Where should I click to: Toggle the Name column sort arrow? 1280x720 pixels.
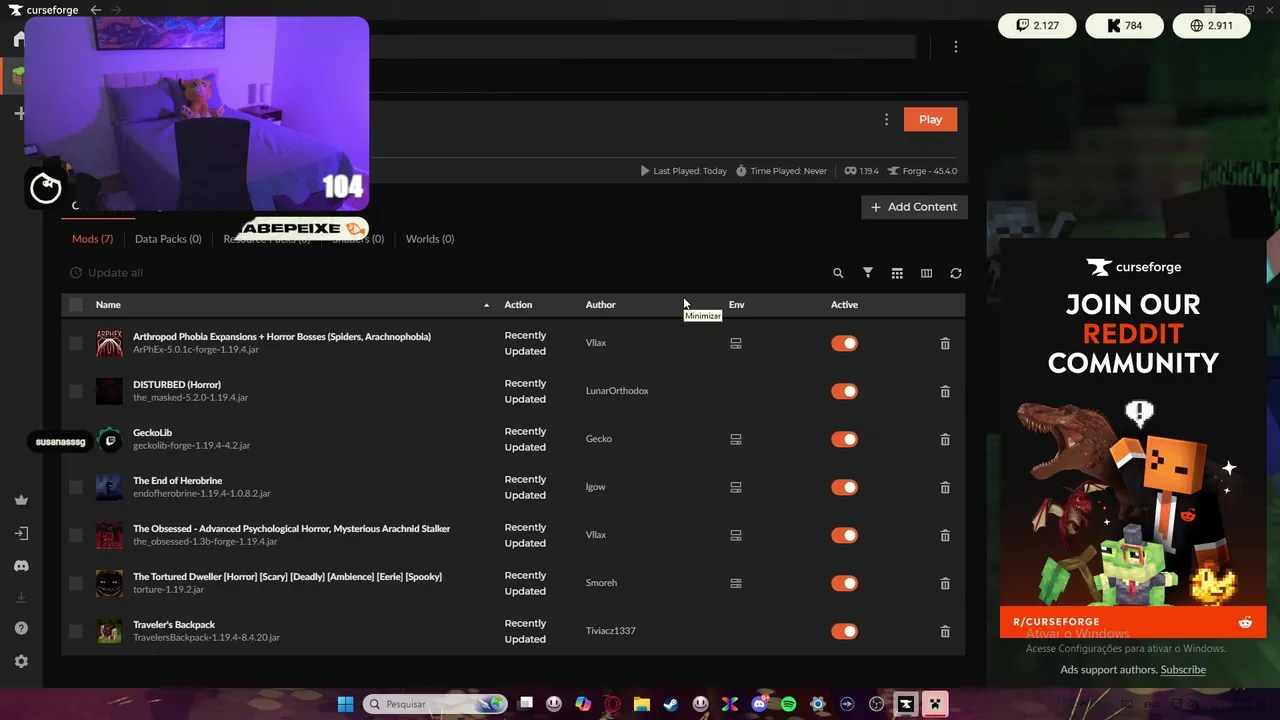click(x=487, y=304)
